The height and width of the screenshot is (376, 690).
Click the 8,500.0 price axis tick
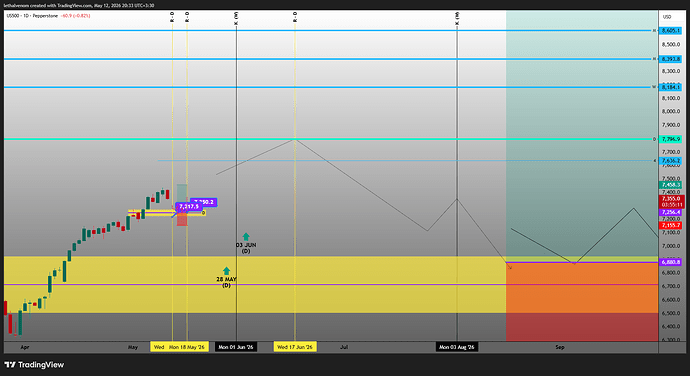[x=671, y=44]
